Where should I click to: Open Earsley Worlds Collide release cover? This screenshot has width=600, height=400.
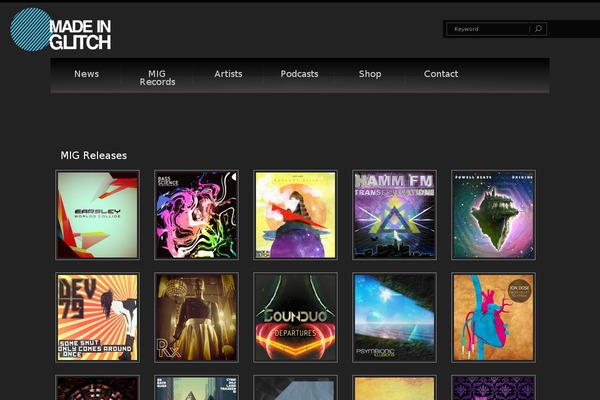click(x=98, y=215)
